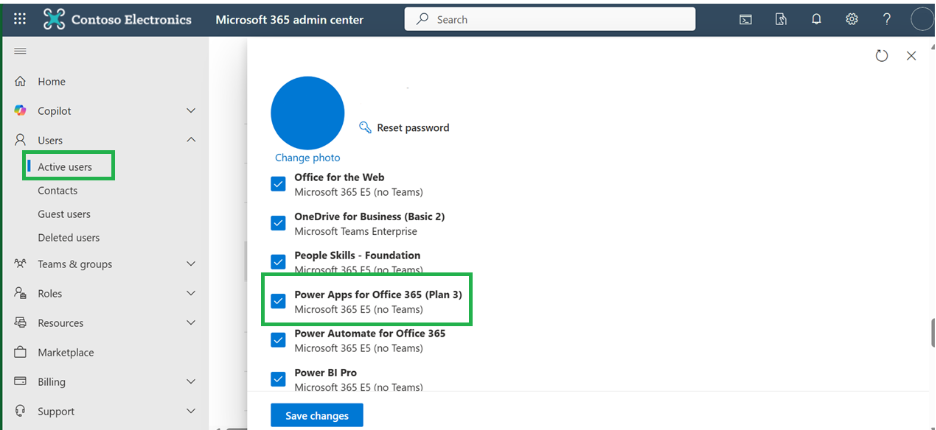Open Deleted users page
Image resolution: width=936 pixels, height=430 pixels.
pos(69,237)
